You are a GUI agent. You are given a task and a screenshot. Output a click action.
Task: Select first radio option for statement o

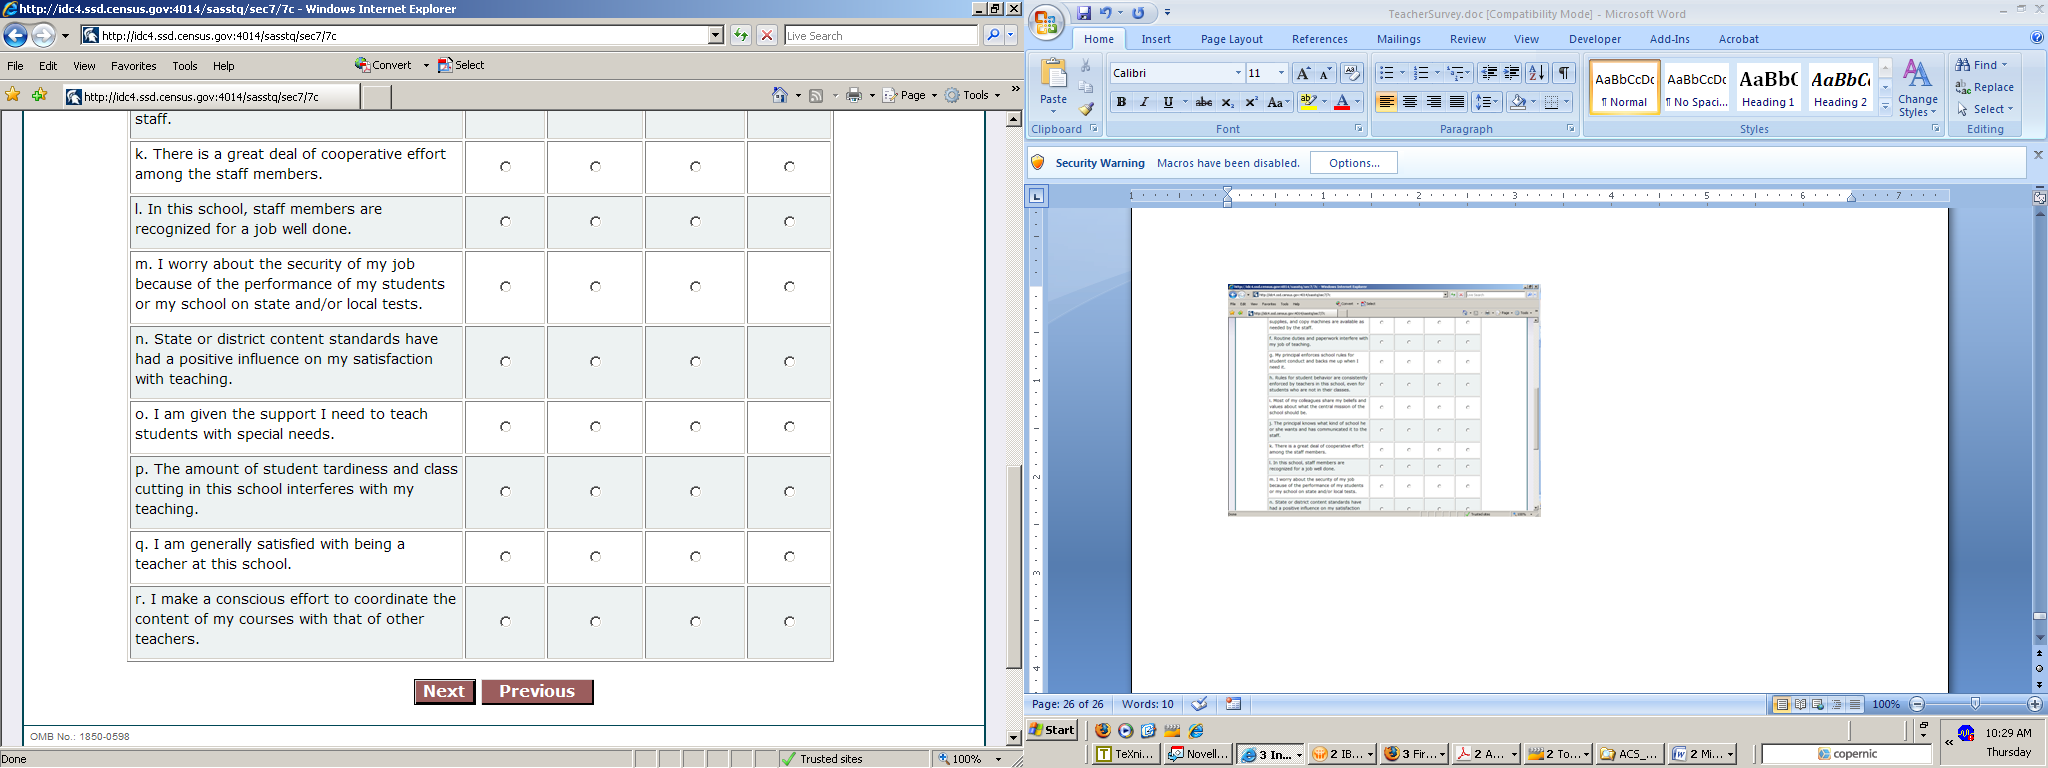[x=505, y=427]
